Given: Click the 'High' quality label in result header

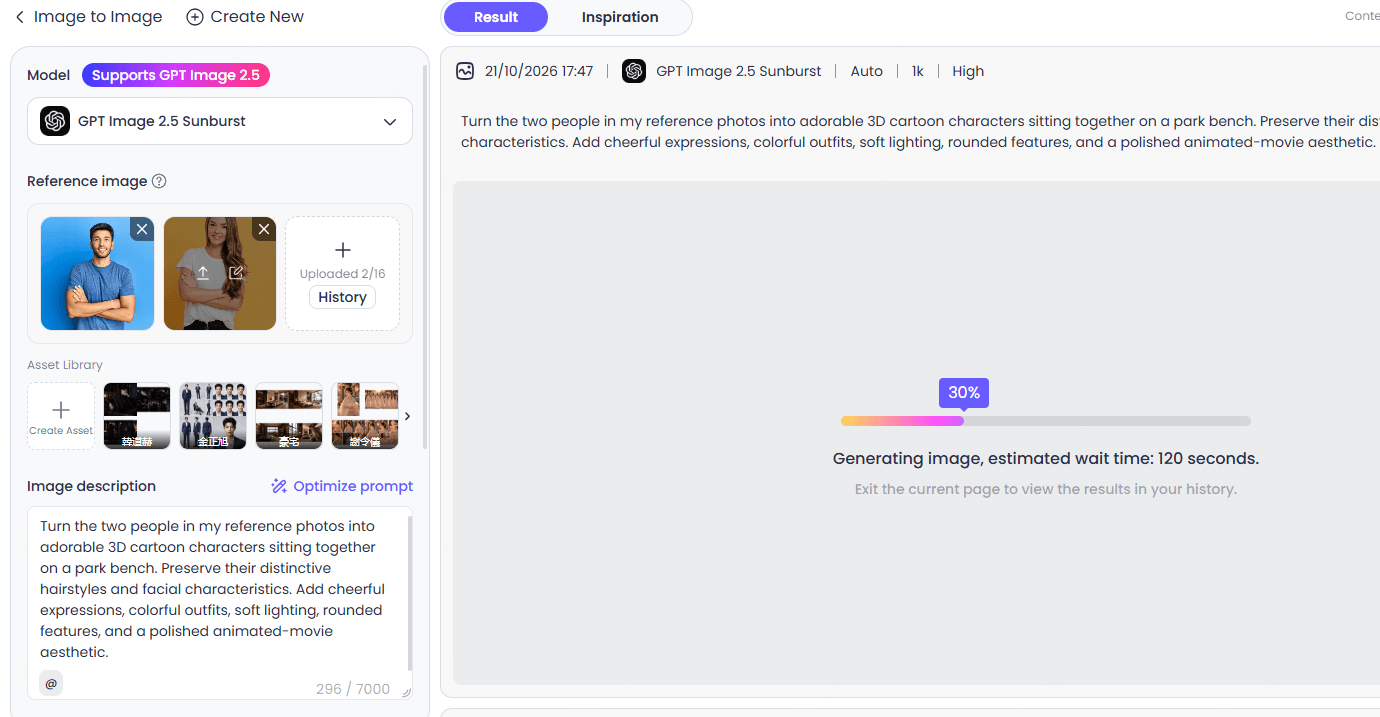Looking at the screenshot, I should 968,71.
